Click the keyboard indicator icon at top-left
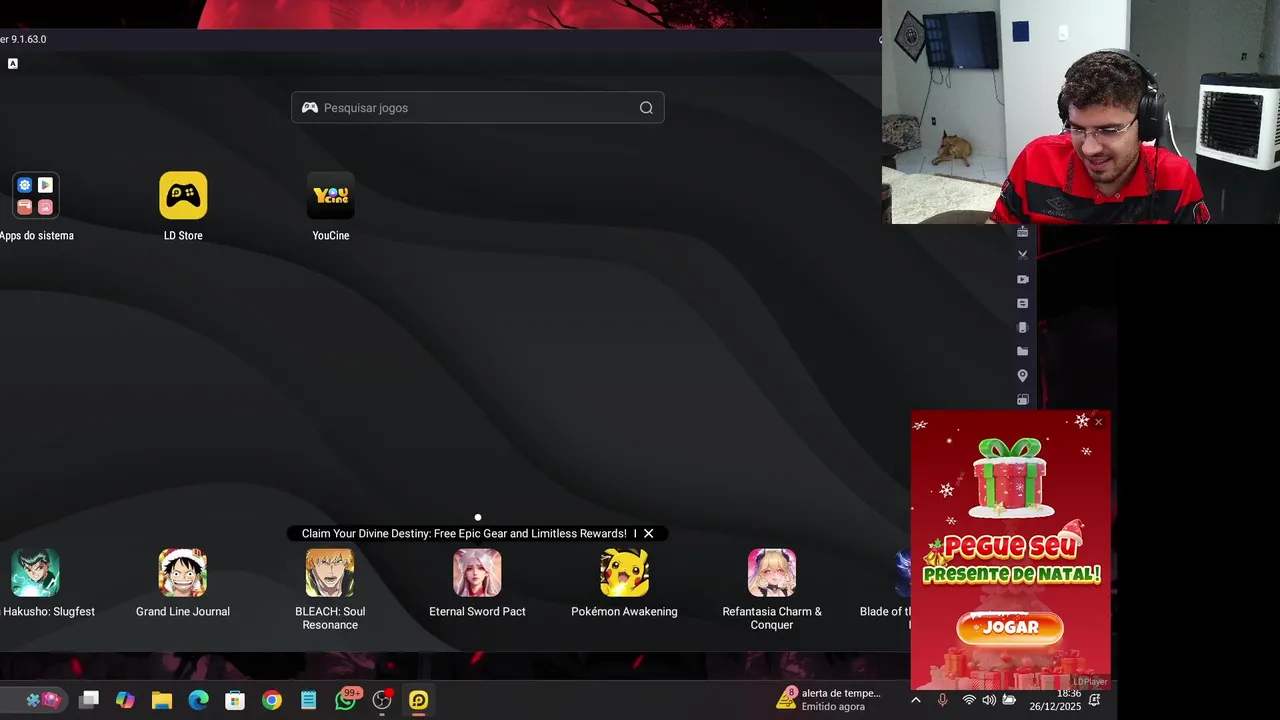 click(x=13, y=63)
